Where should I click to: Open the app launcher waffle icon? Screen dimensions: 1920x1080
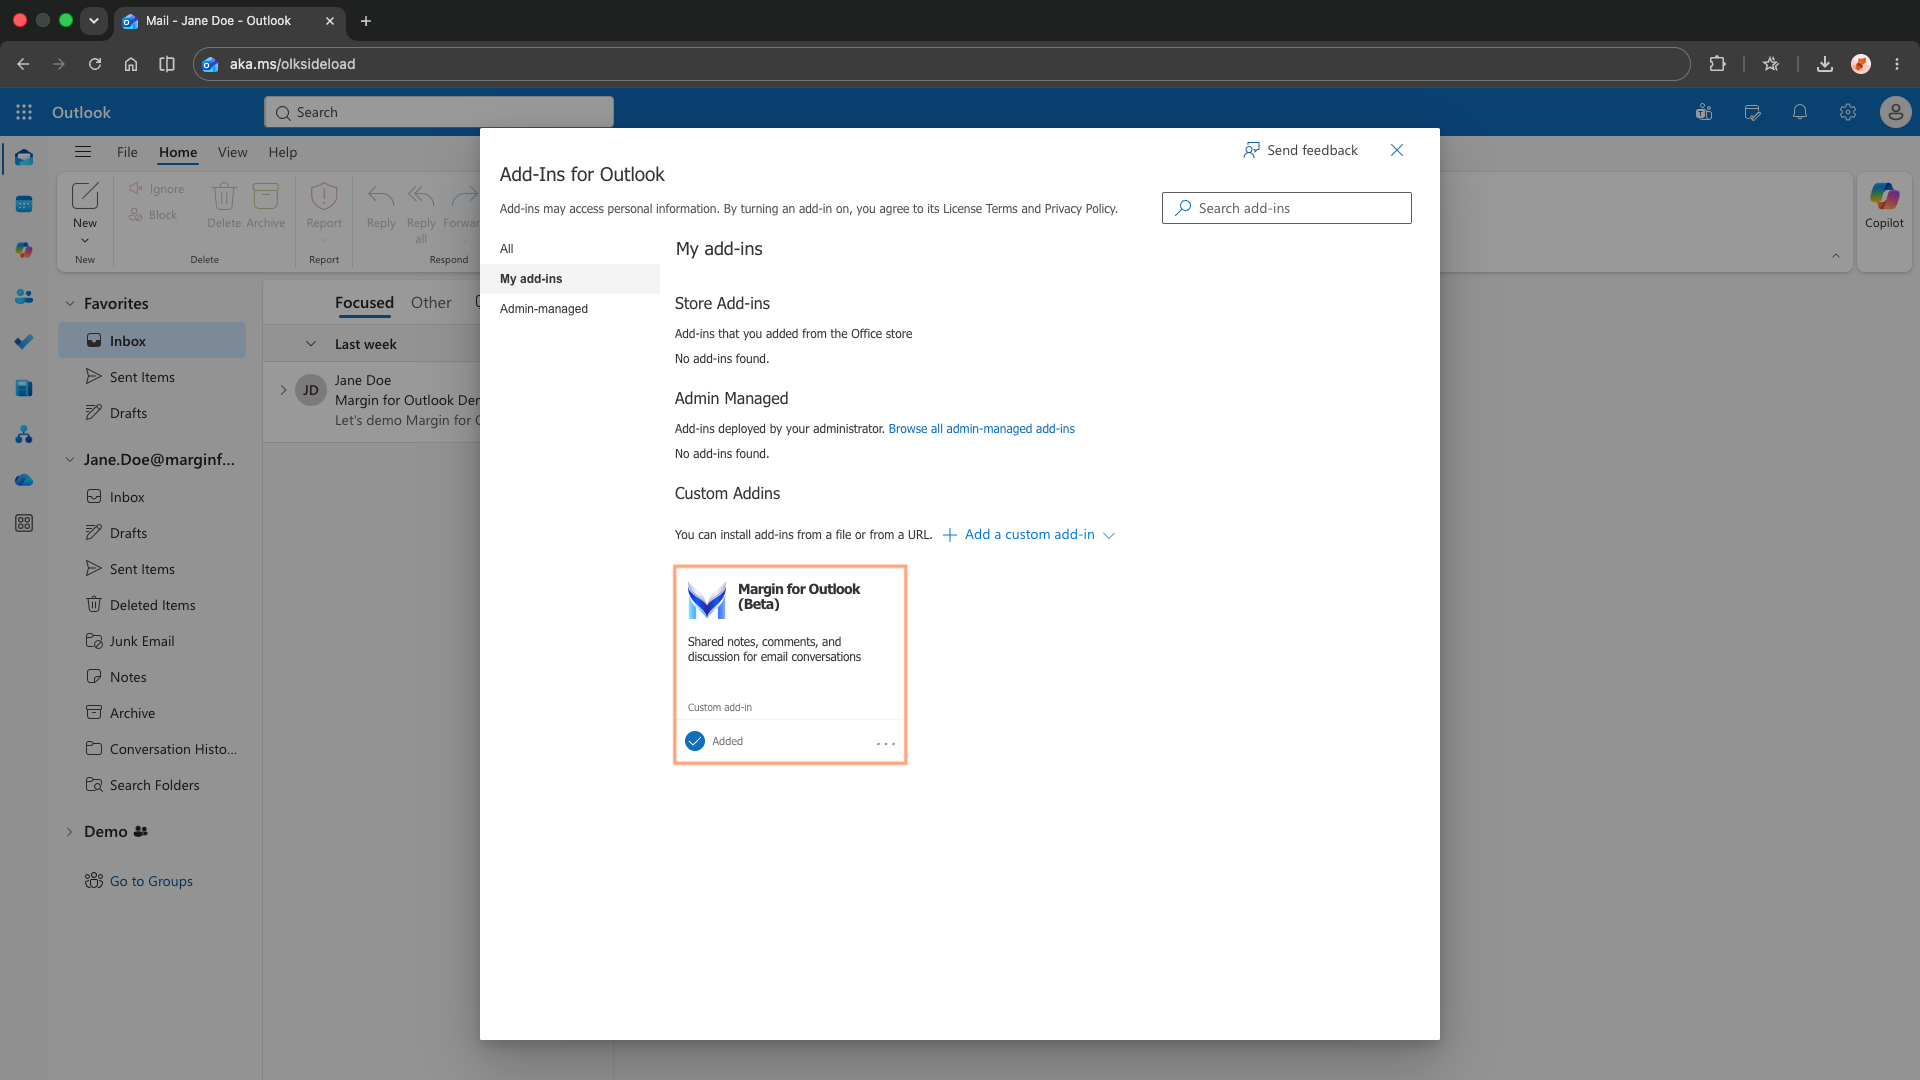pos(24,112)
